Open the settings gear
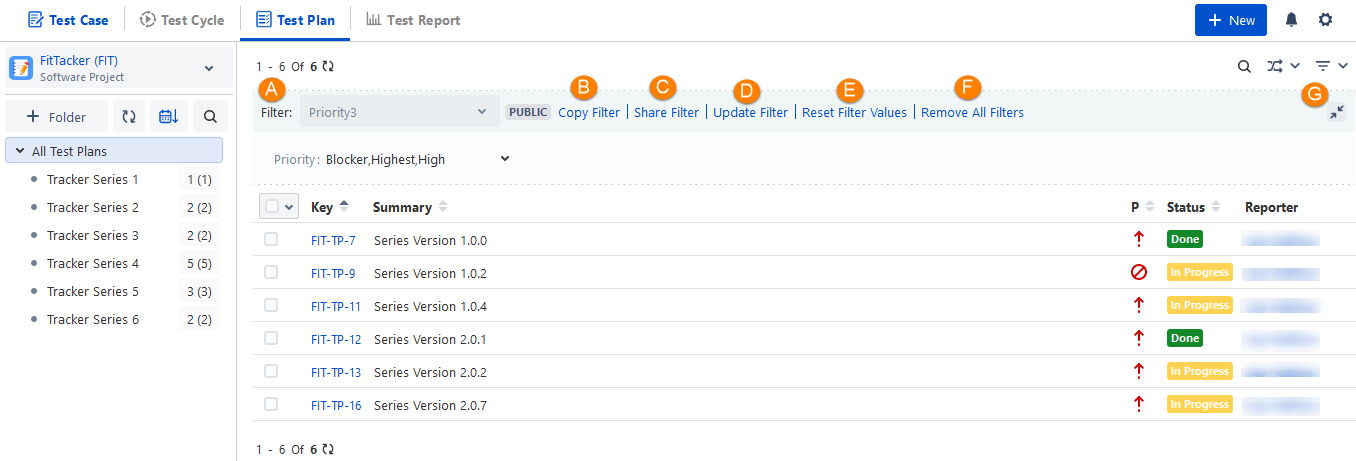The width and height of the screenshot is (1356, 461). coord(1325,20)
